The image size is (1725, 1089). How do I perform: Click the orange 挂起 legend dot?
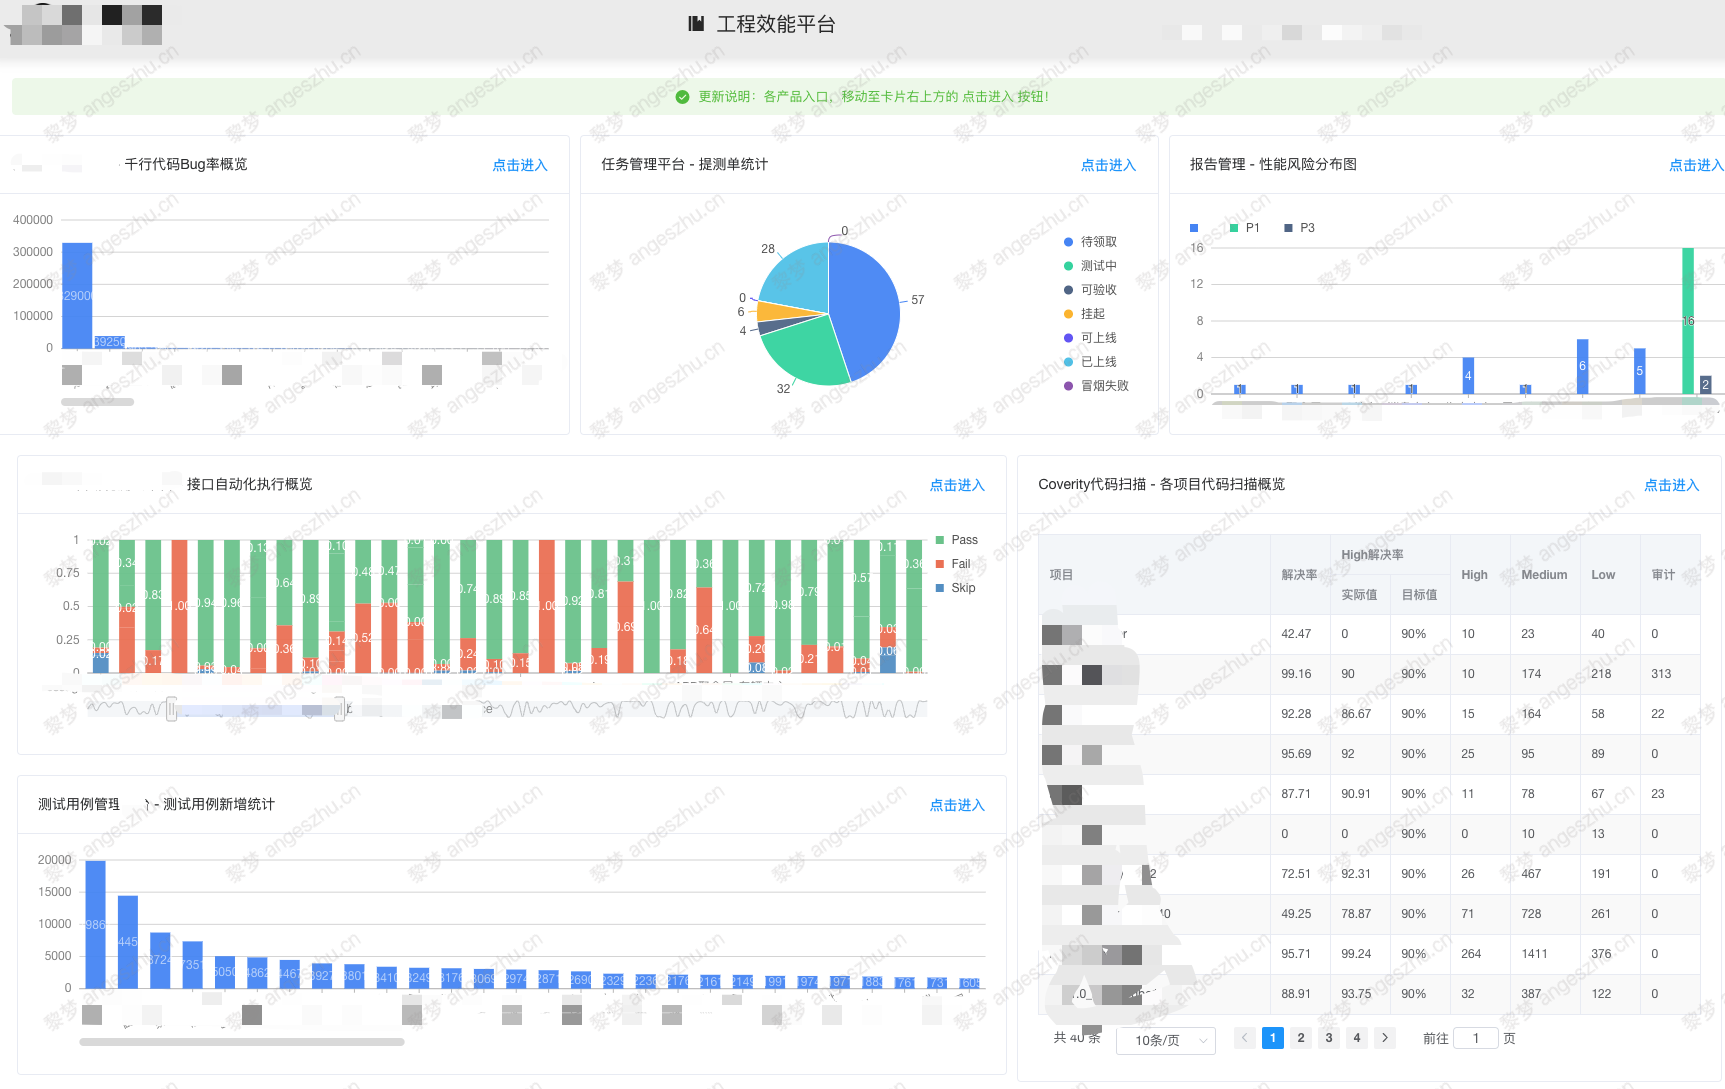tap(1068, 314)
